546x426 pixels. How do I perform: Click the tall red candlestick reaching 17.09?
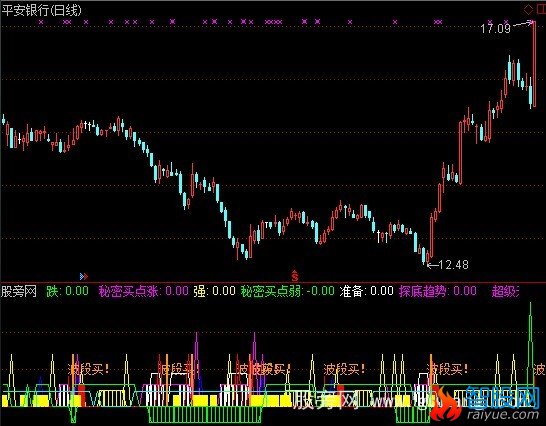click(534, 64)
